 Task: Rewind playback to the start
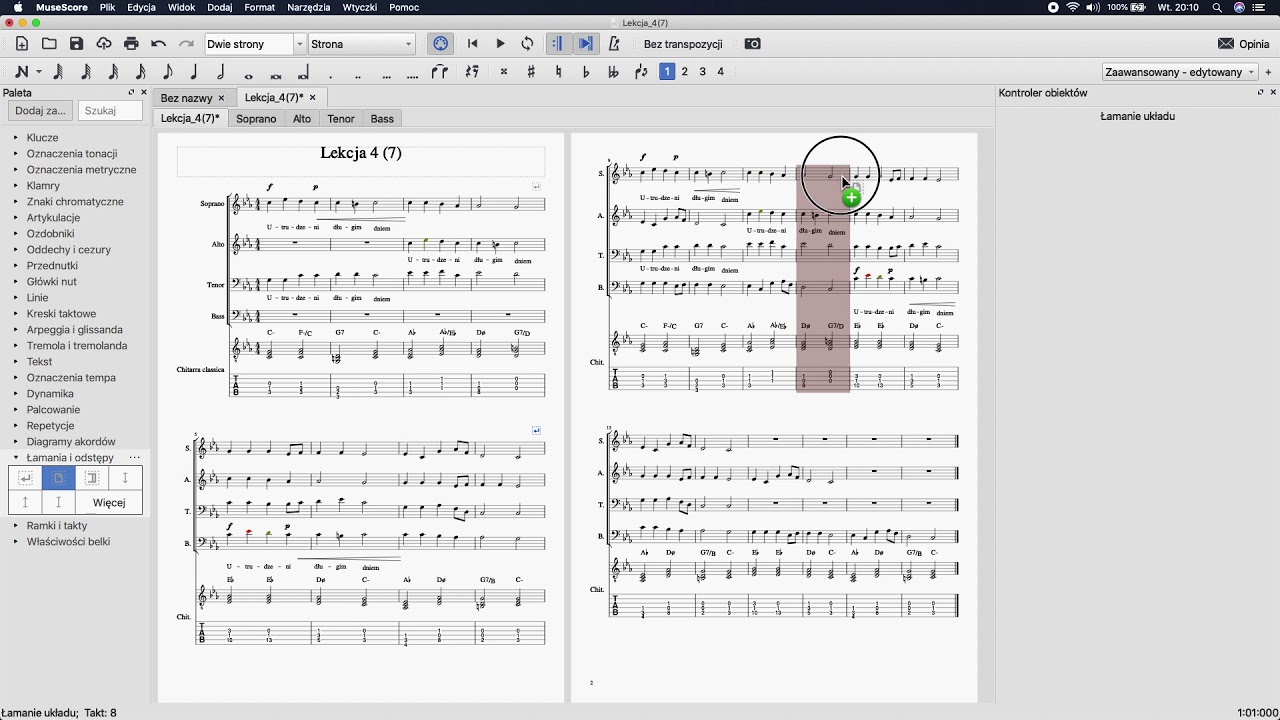(x=473, y=44)
